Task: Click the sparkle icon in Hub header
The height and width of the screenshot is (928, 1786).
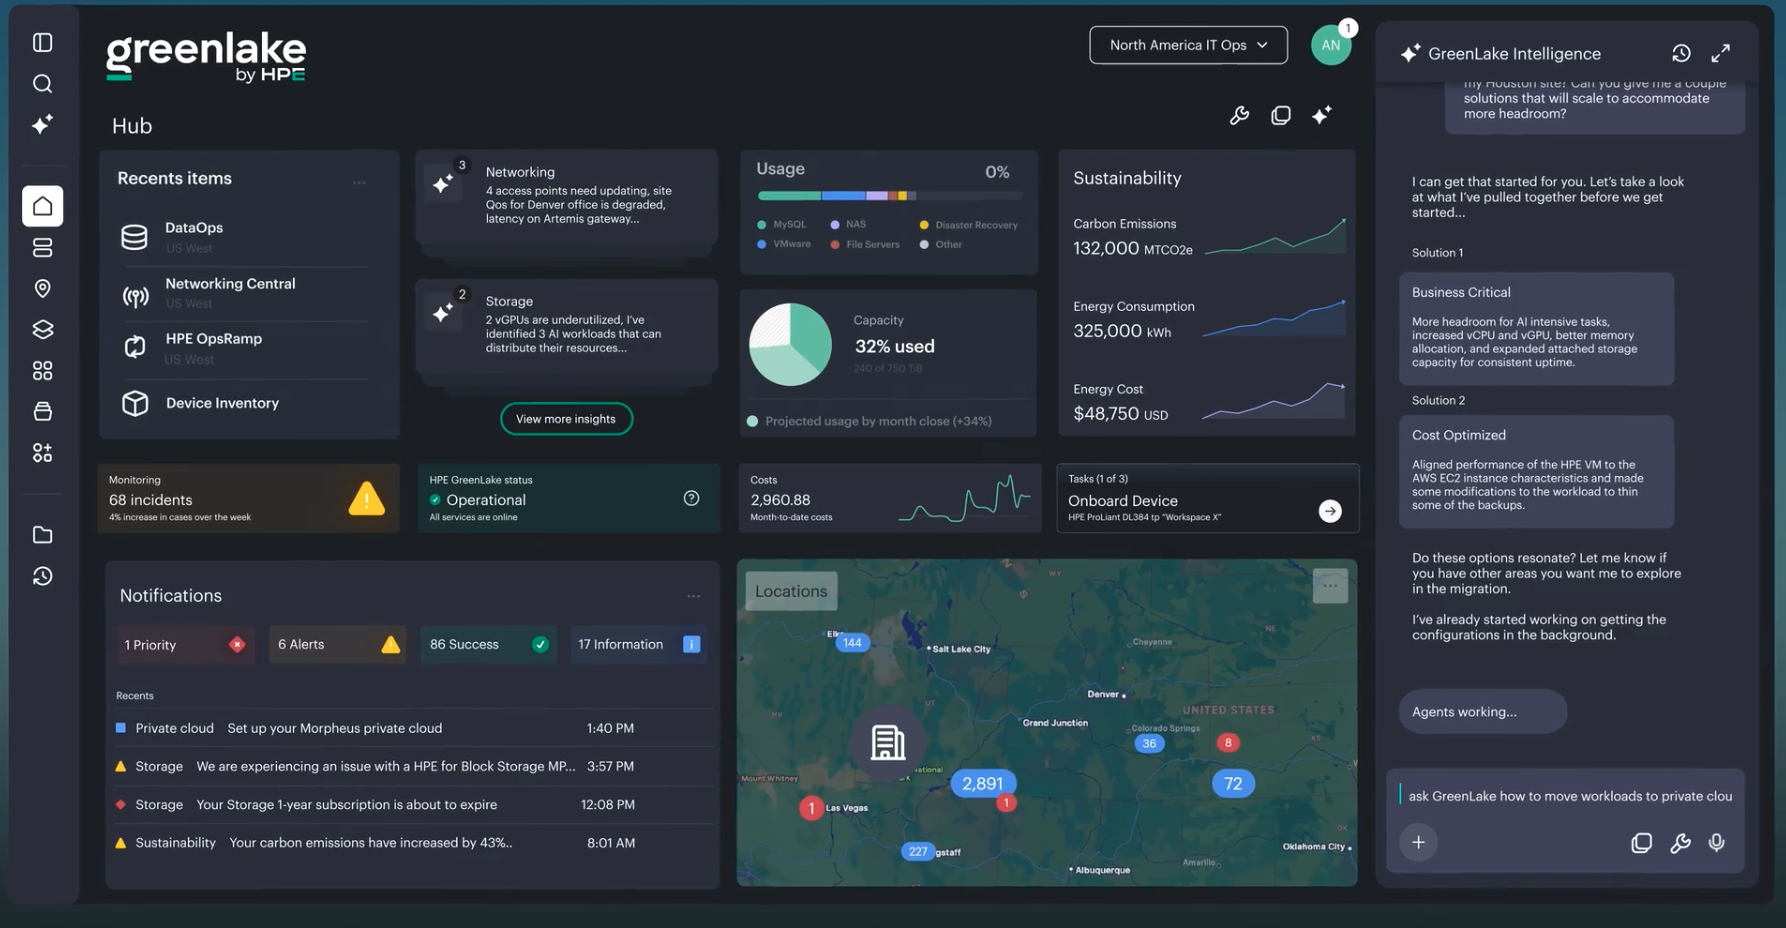Action: point(1321,115)
